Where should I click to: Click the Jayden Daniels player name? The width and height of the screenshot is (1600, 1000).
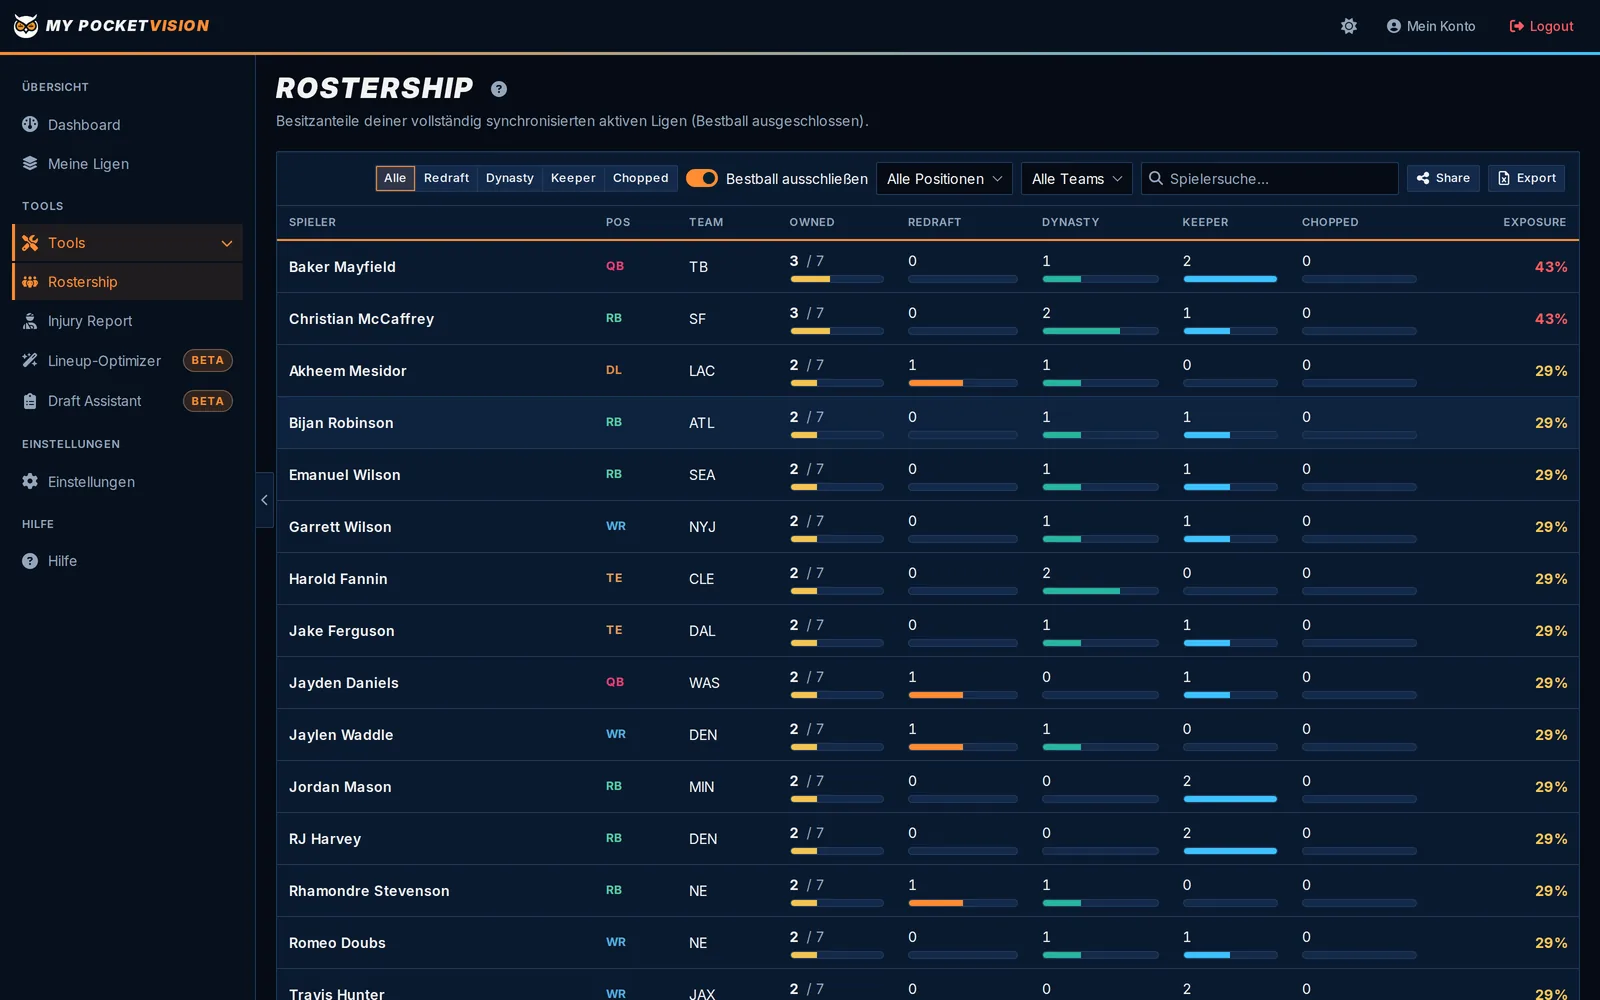tap(344, 683)
